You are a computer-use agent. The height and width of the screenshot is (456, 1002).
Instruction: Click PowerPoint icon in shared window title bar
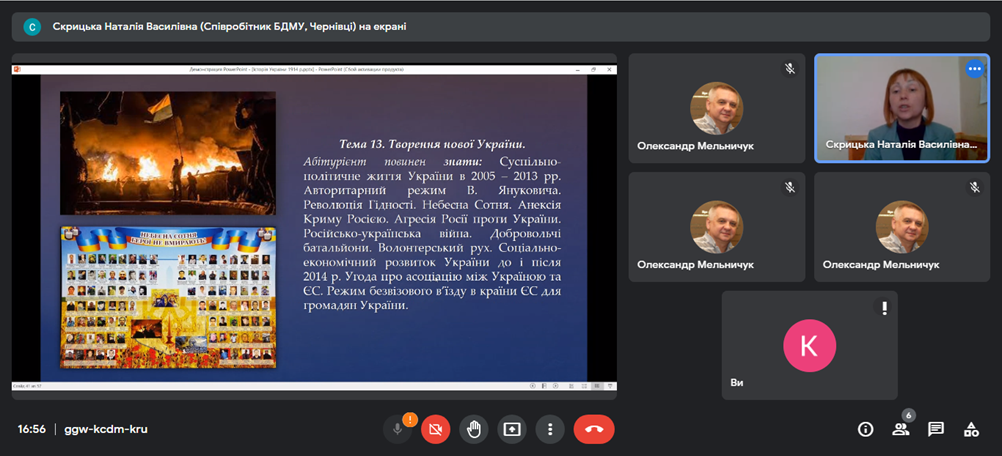tap(17, 69)
